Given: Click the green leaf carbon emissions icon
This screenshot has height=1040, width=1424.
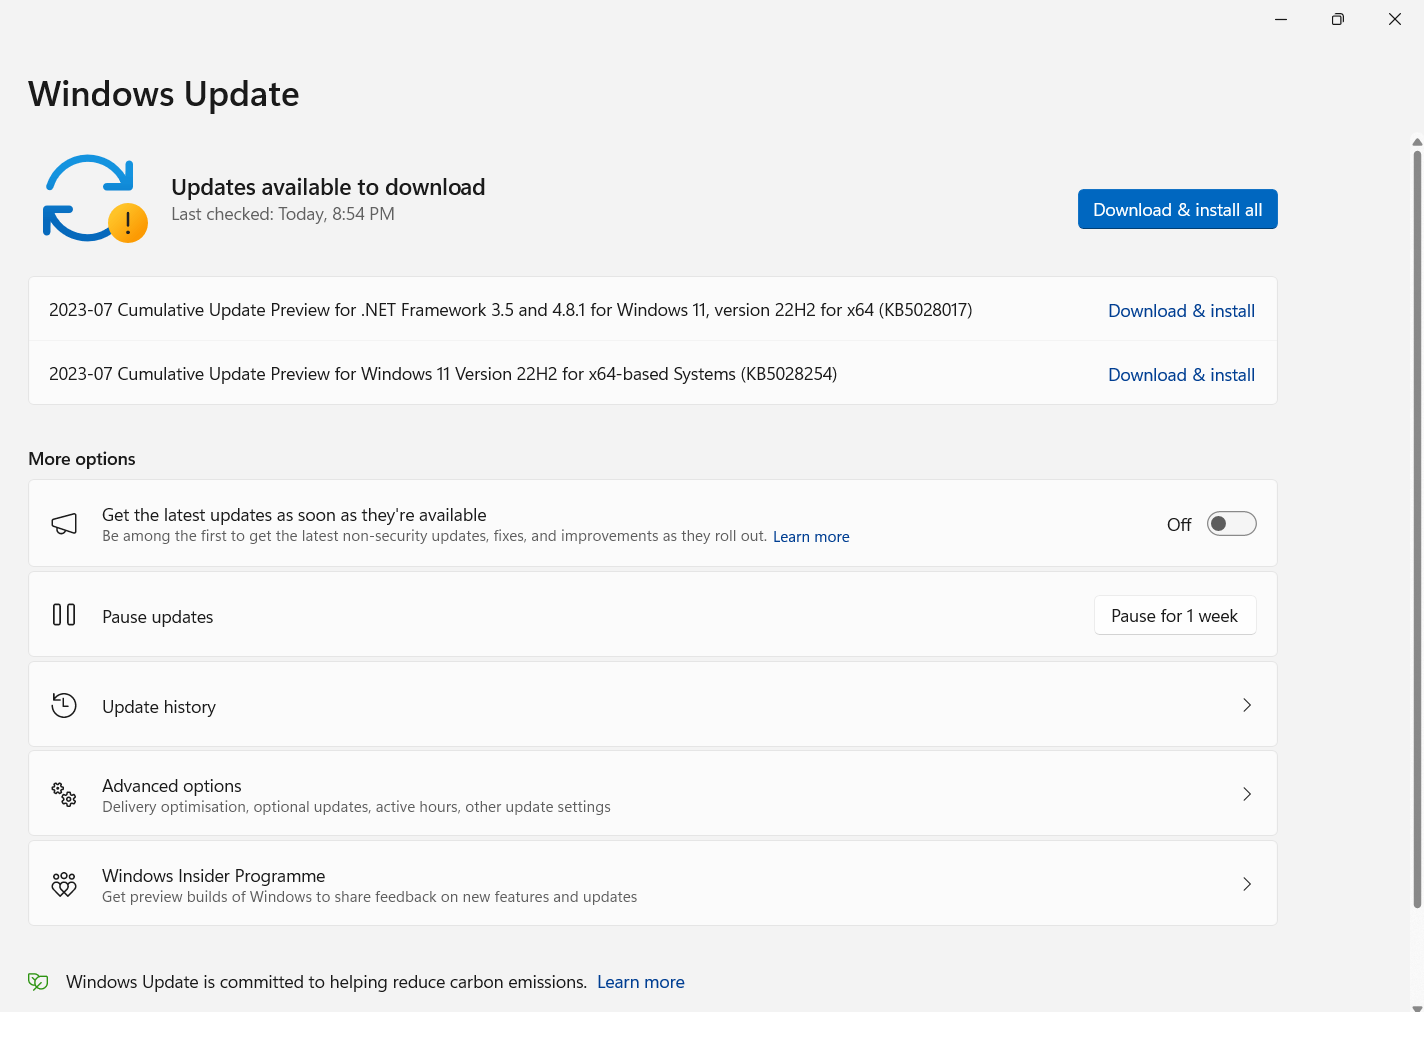Looking at the screenshot, I should coord(38,982).
